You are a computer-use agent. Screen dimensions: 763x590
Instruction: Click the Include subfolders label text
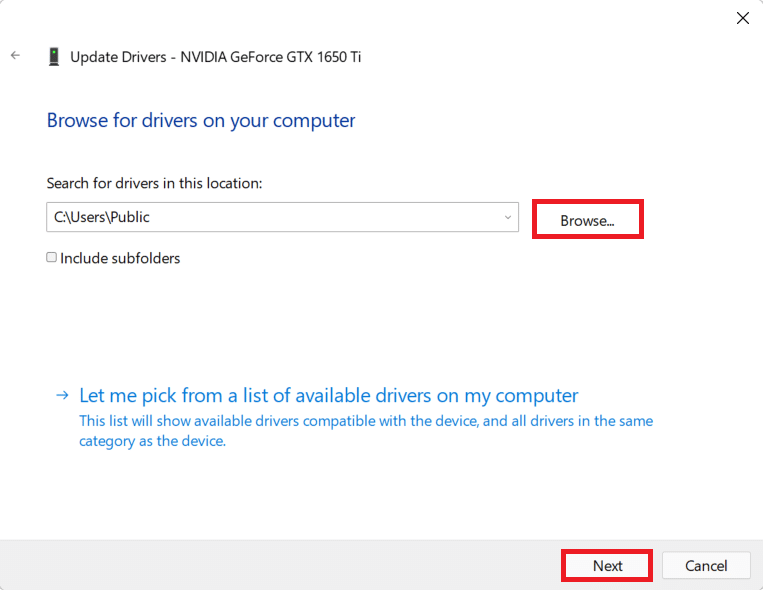click(120, 258)
